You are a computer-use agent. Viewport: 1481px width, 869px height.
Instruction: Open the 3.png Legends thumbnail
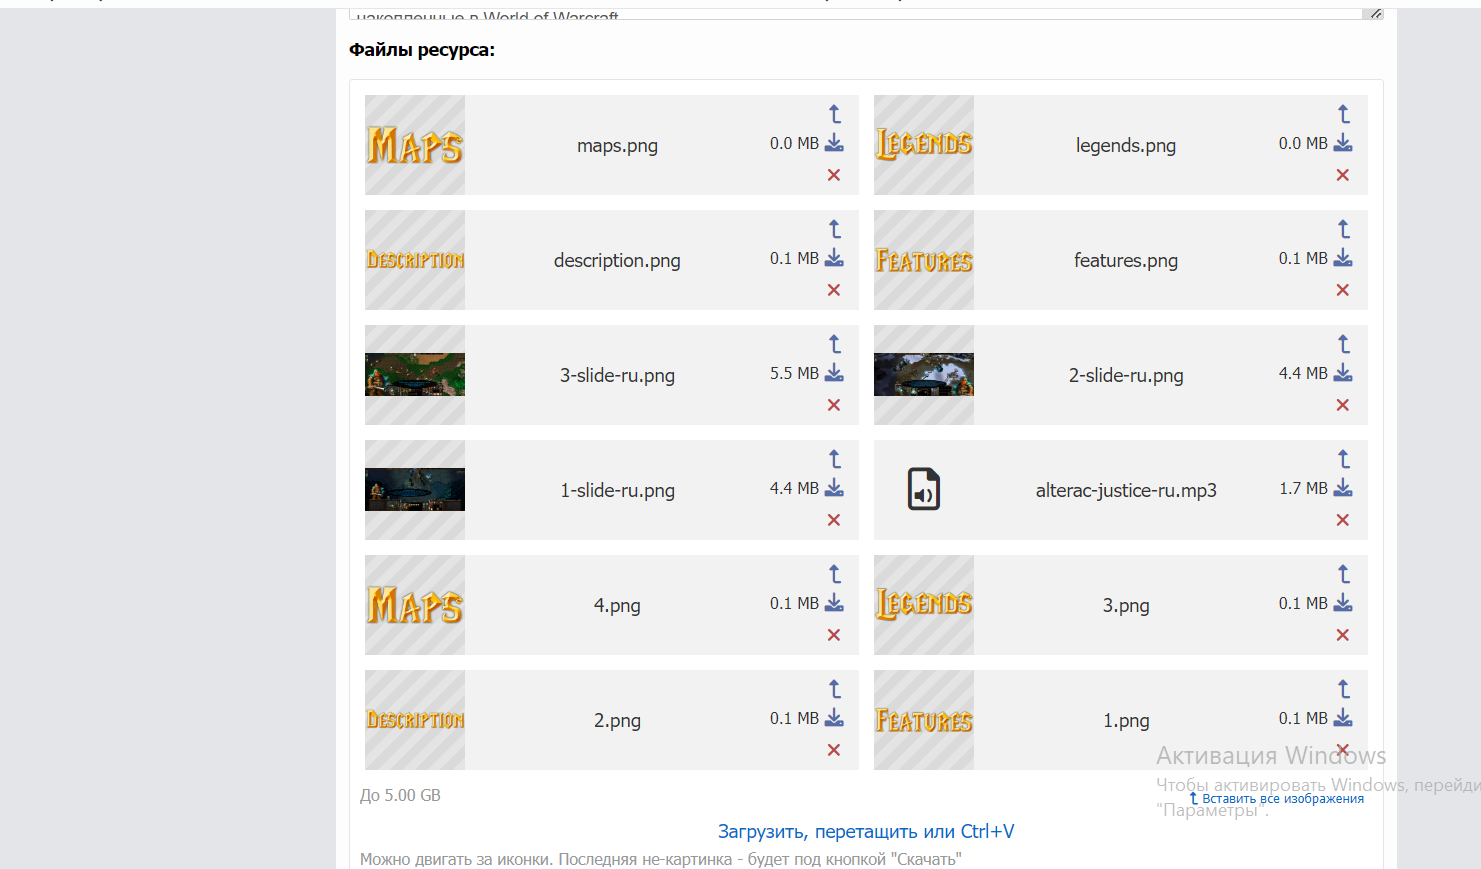coord(924,605)
